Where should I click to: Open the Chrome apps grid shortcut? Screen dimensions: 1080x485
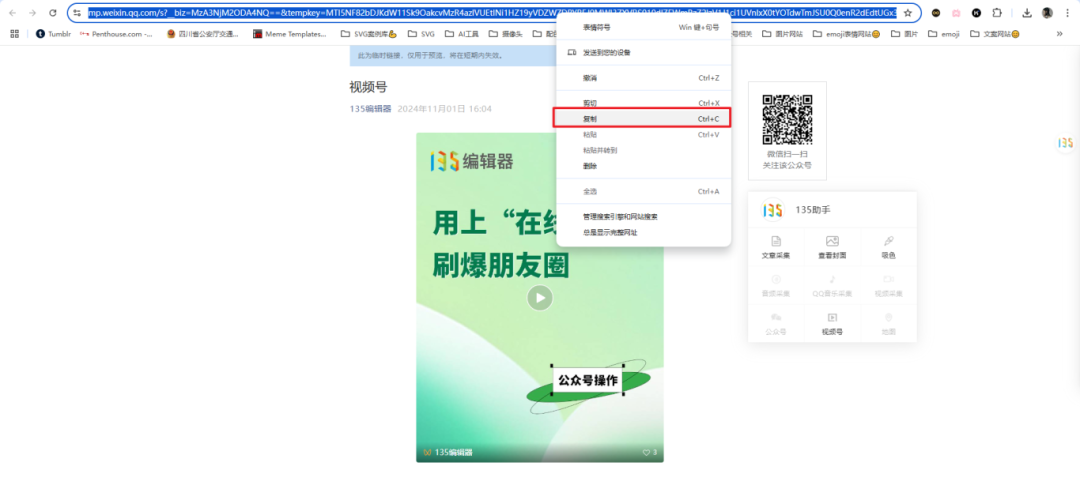pos(14,33)
